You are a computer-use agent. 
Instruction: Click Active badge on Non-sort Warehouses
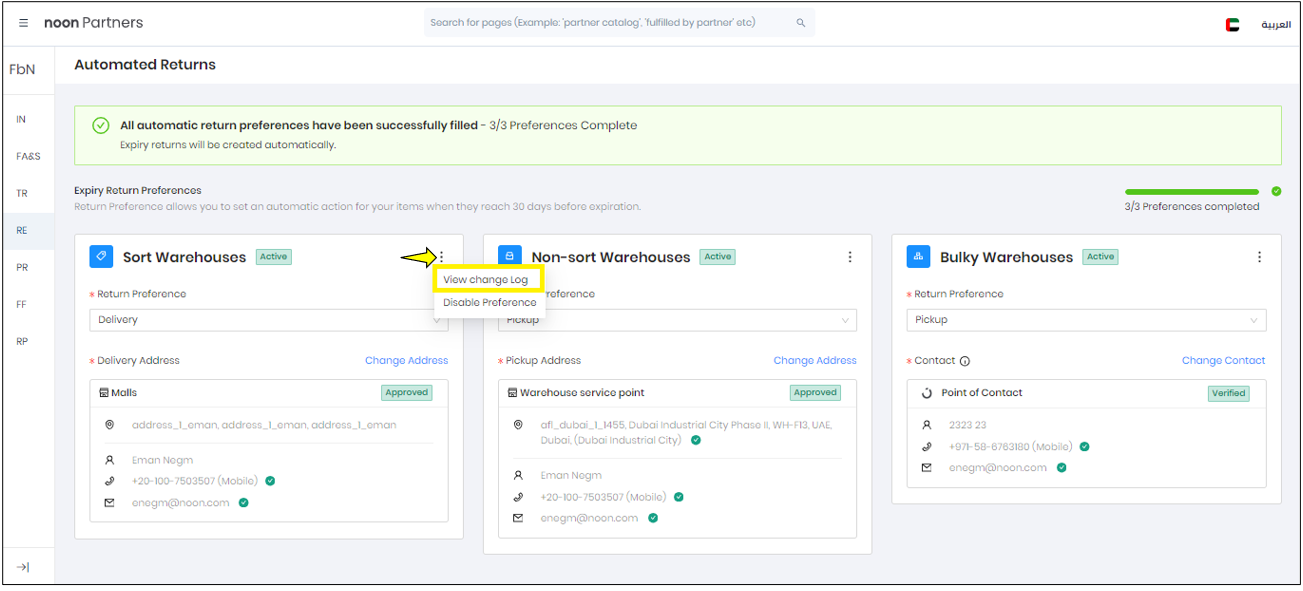pos(717,257)
